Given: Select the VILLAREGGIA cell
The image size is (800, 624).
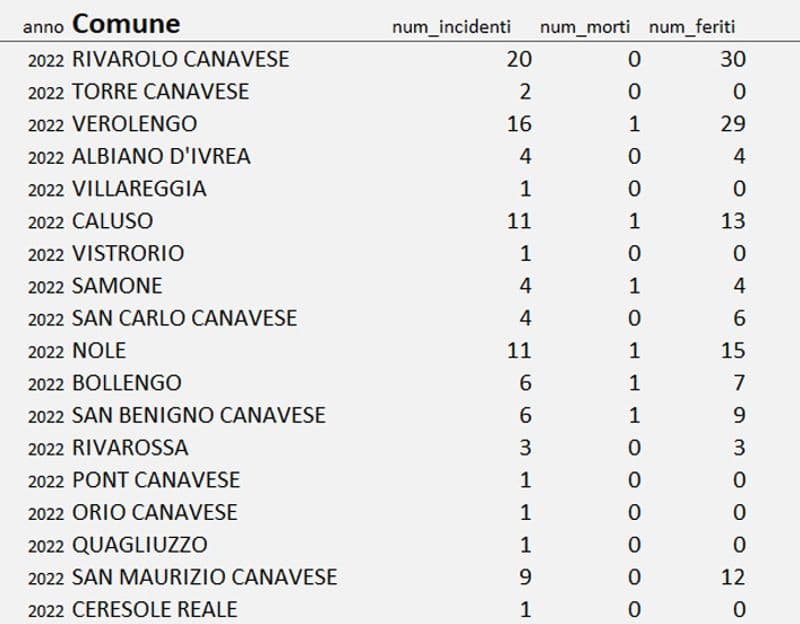Looking at the screenshot, I should click(139, 189).
